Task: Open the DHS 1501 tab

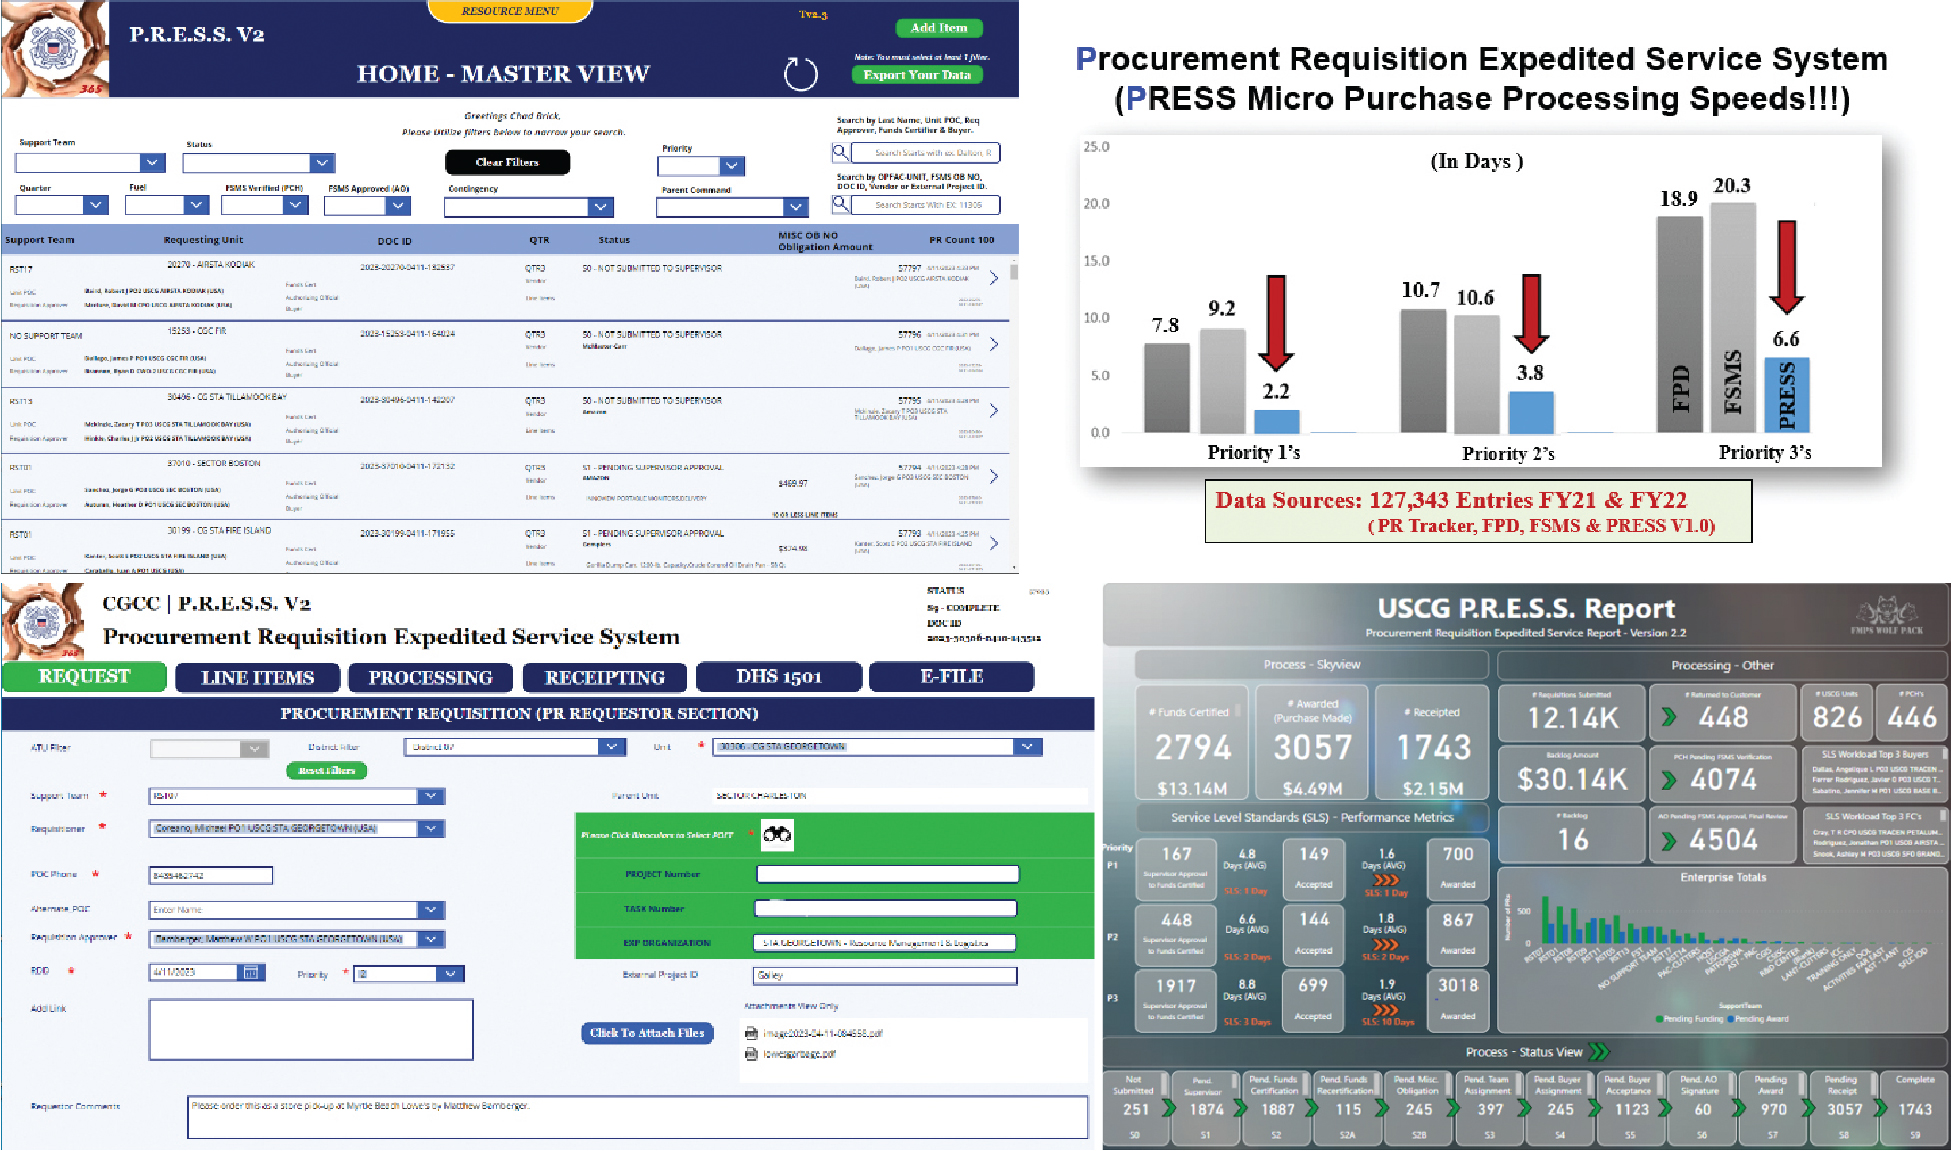Action: [778, 677]
